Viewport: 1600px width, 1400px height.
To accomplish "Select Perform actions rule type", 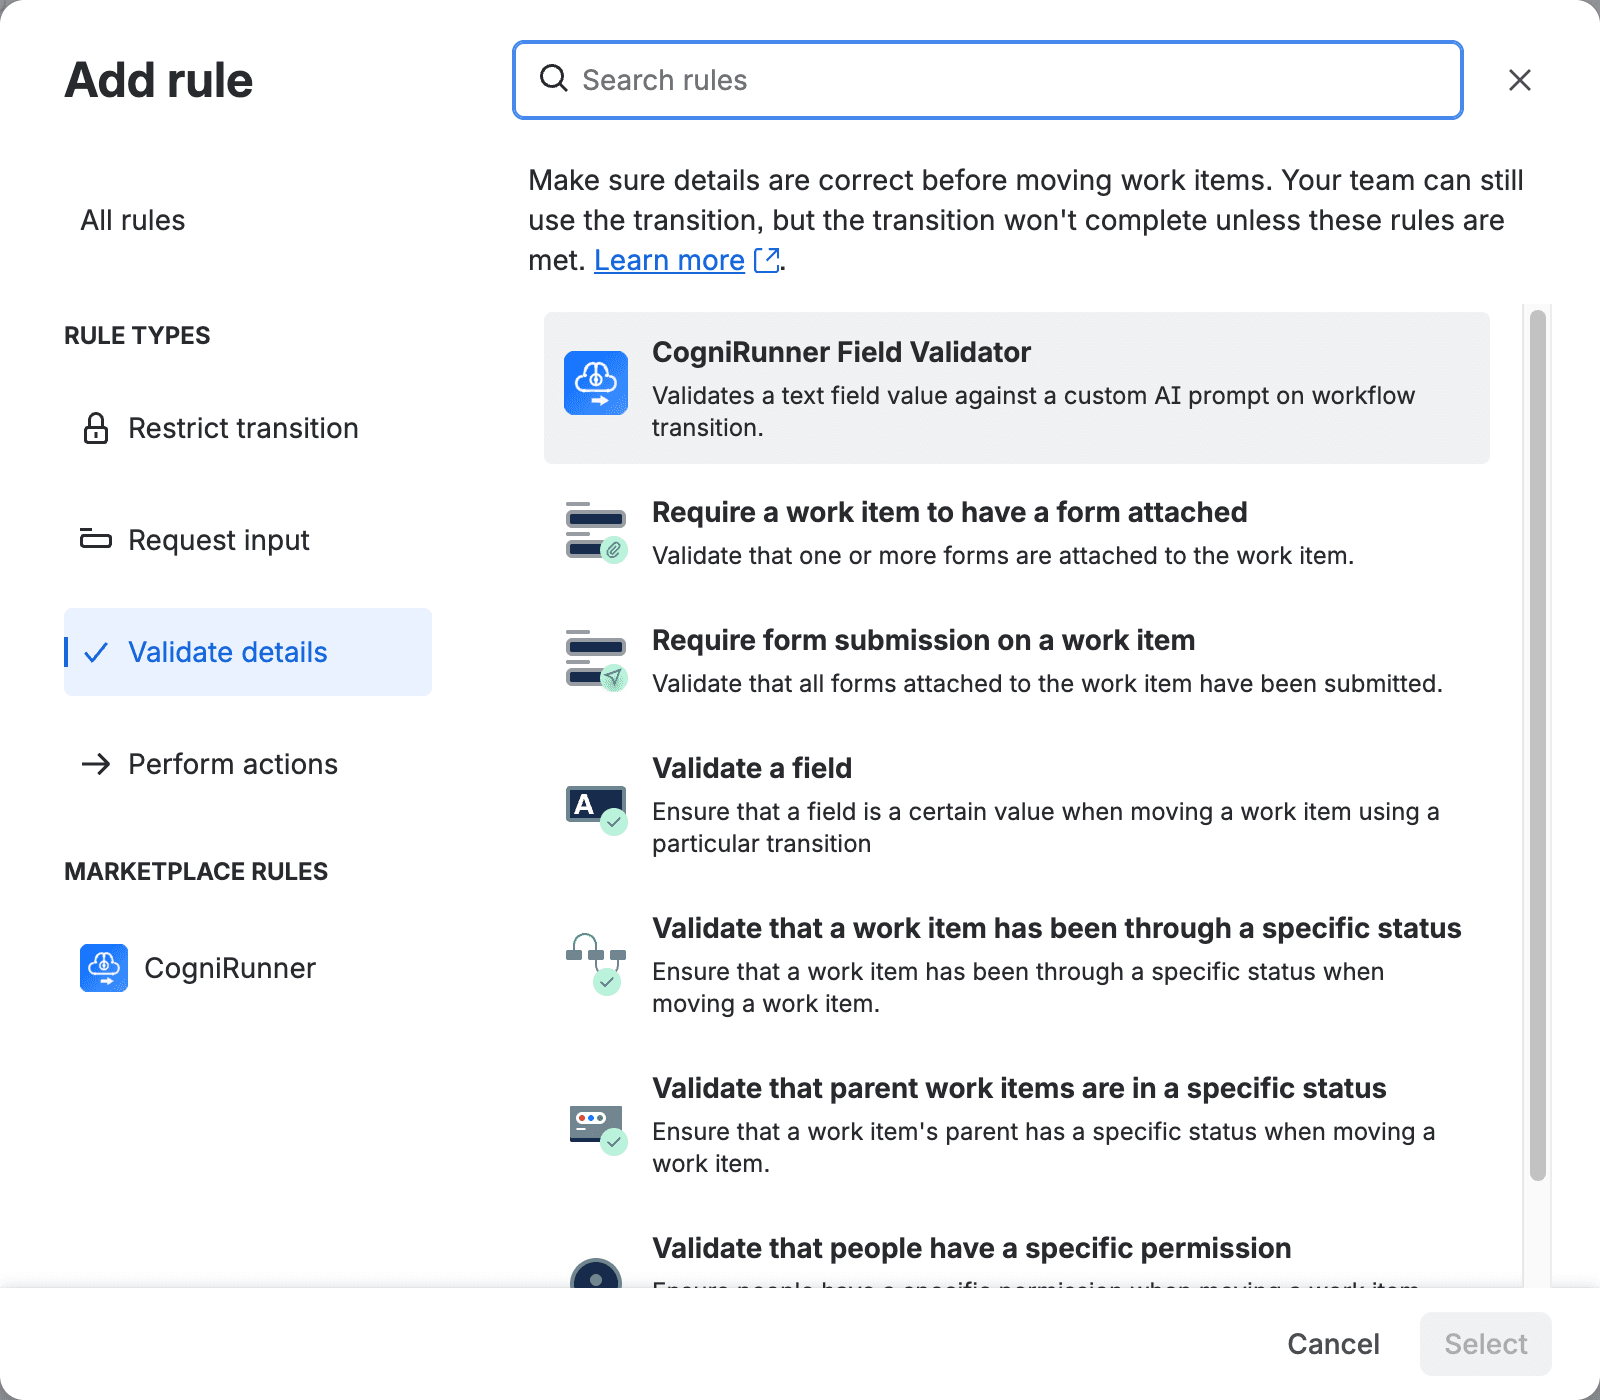I will point(248,764).
